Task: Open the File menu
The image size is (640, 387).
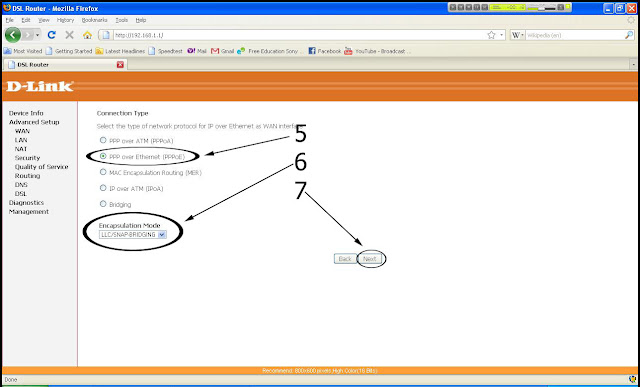Action: point(9,20)
